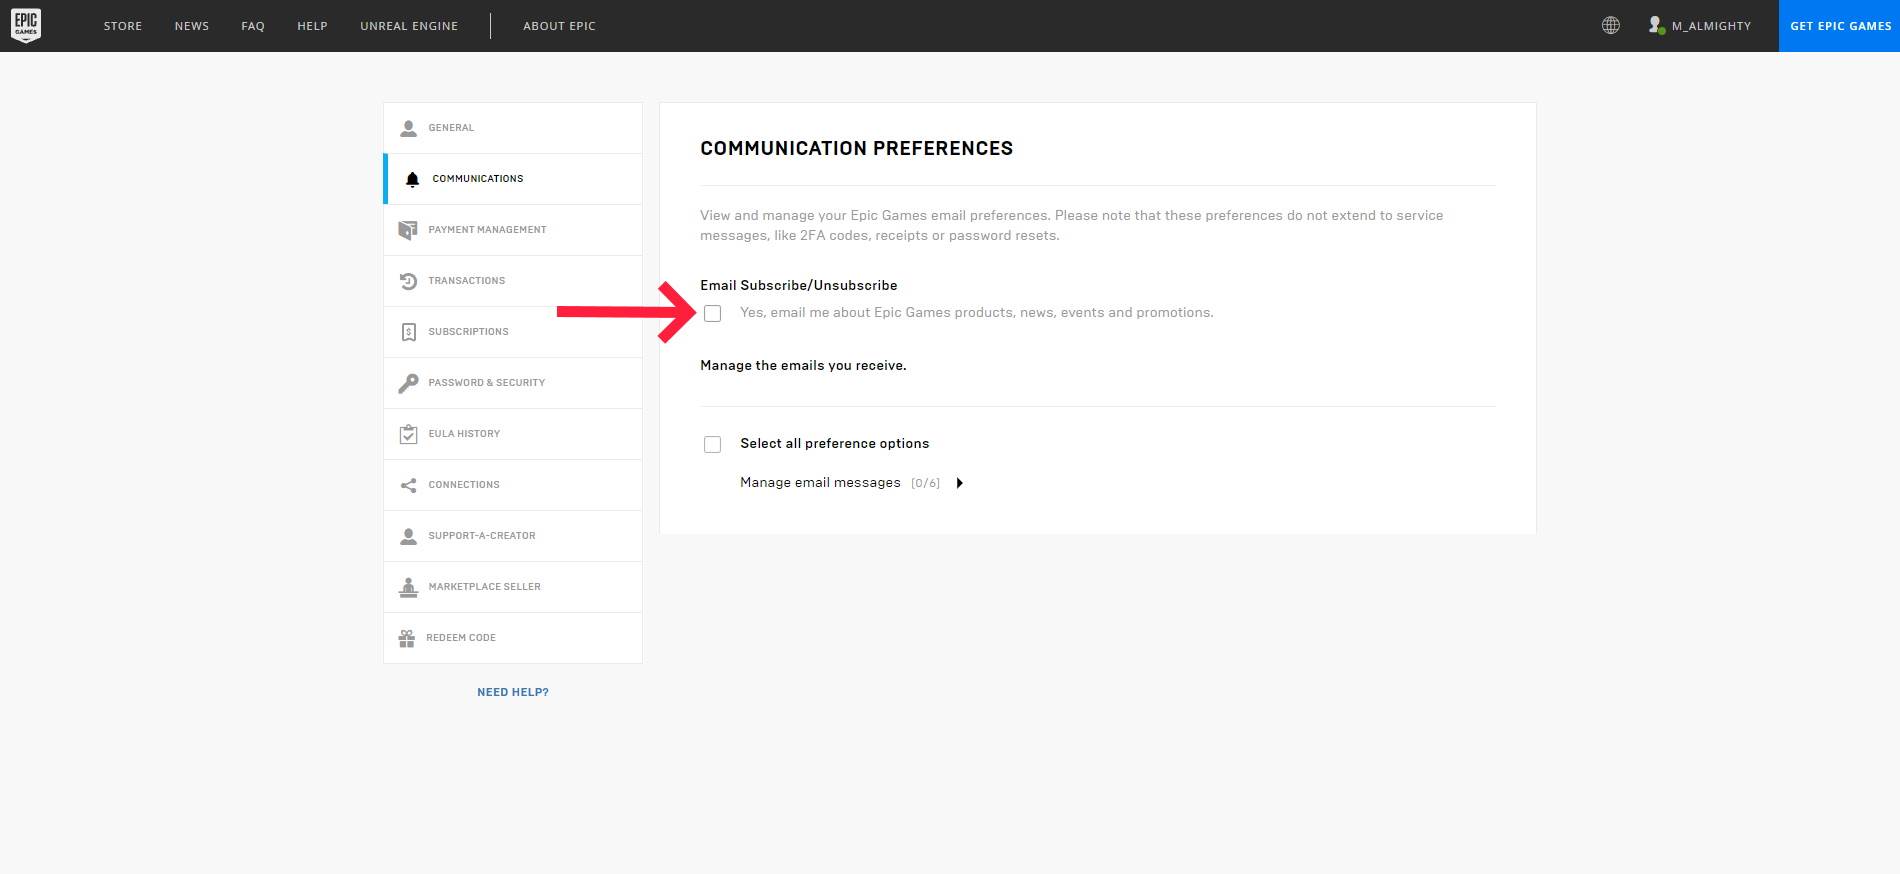This screenshot has width=1900, height=874.
Task: Open the Marketplace Seller sidebar entry
Action: pyautogui.click(x=484, y=587)
